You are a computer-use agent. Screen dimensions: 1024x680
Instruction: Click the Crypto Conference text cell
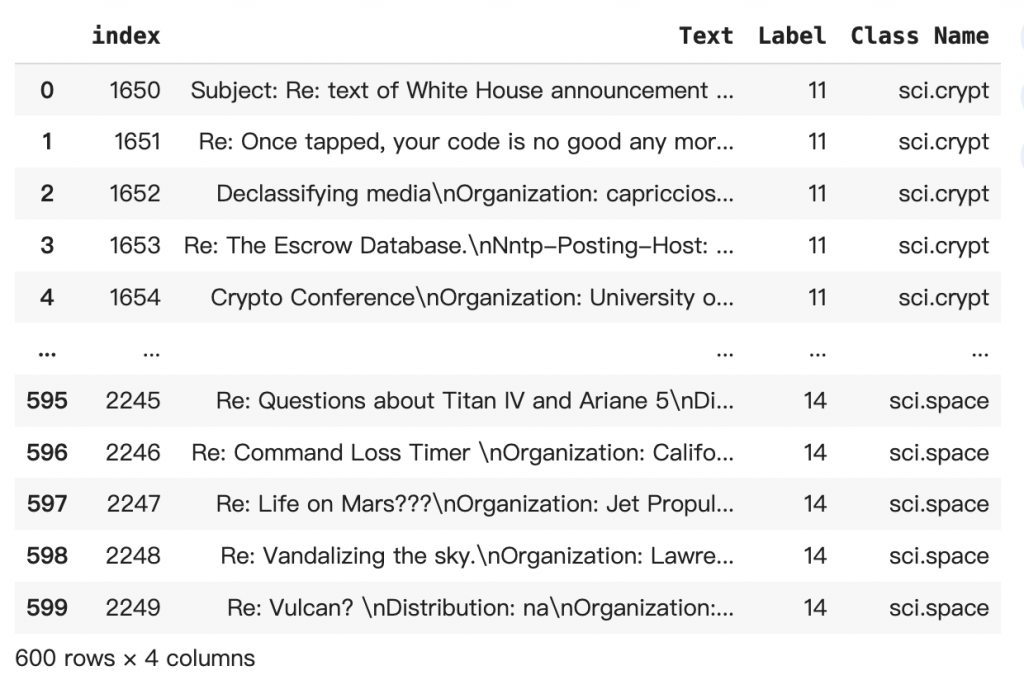tap(472, 298)
